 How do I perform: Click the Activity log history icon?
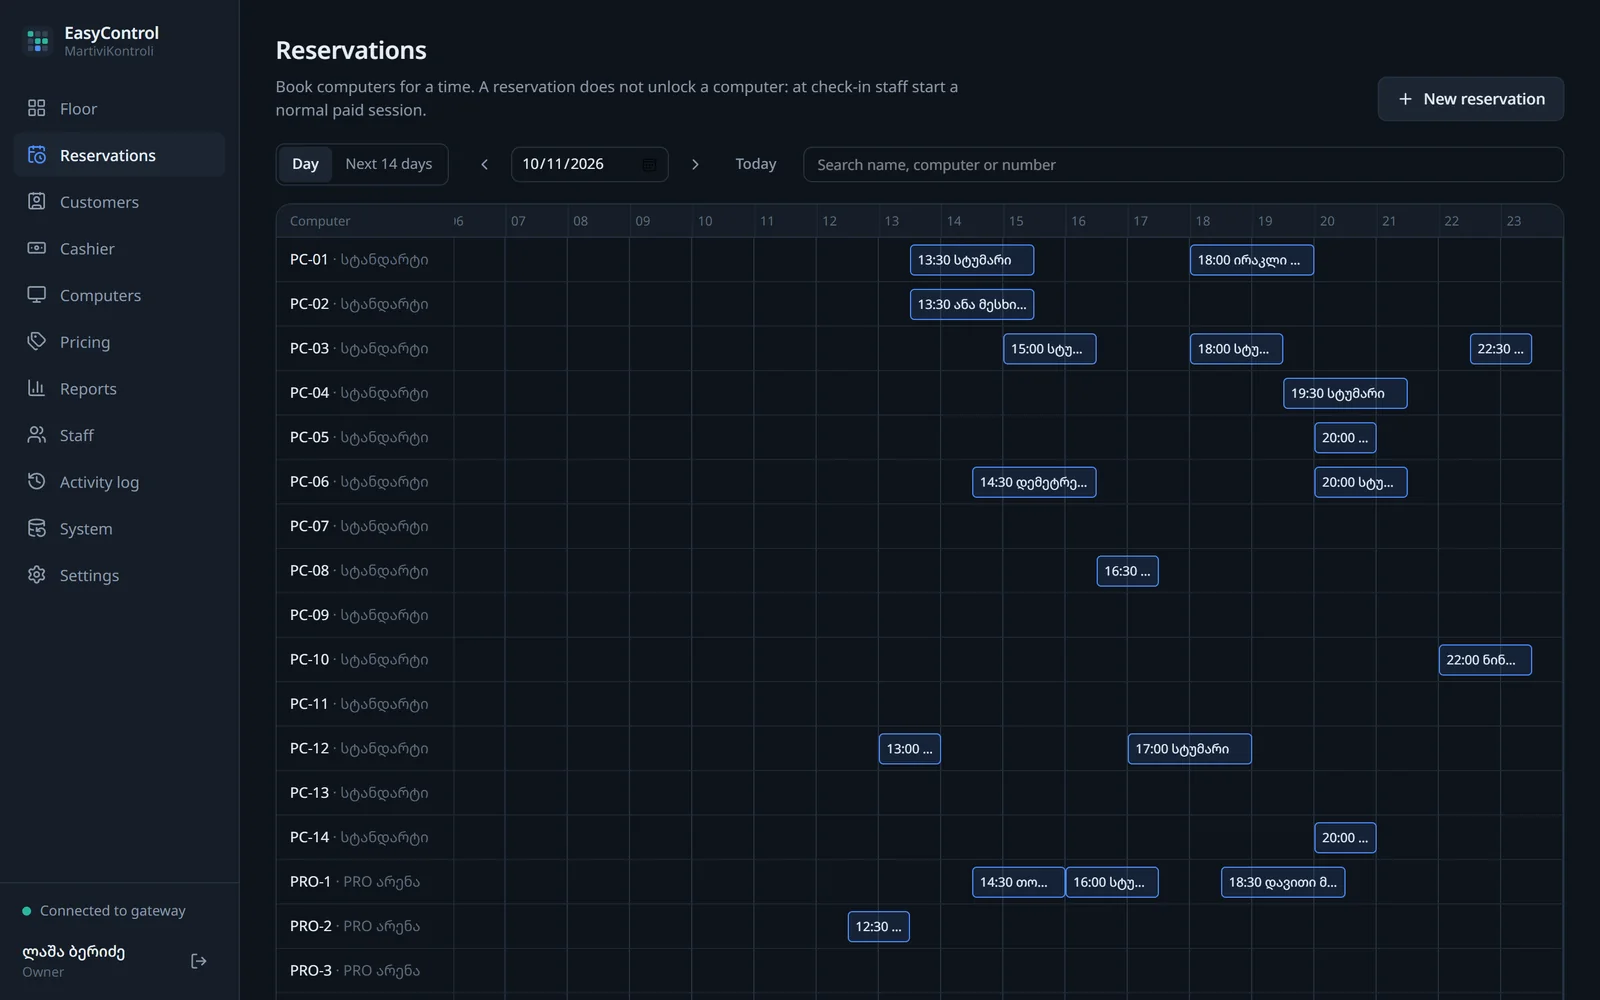pos(37,481)
